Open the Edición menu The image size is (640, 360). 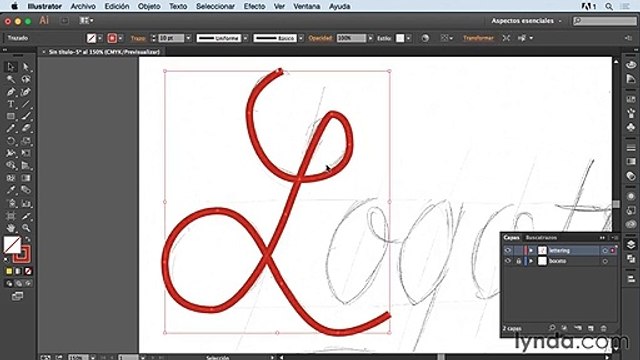click(x=117, y=6)
